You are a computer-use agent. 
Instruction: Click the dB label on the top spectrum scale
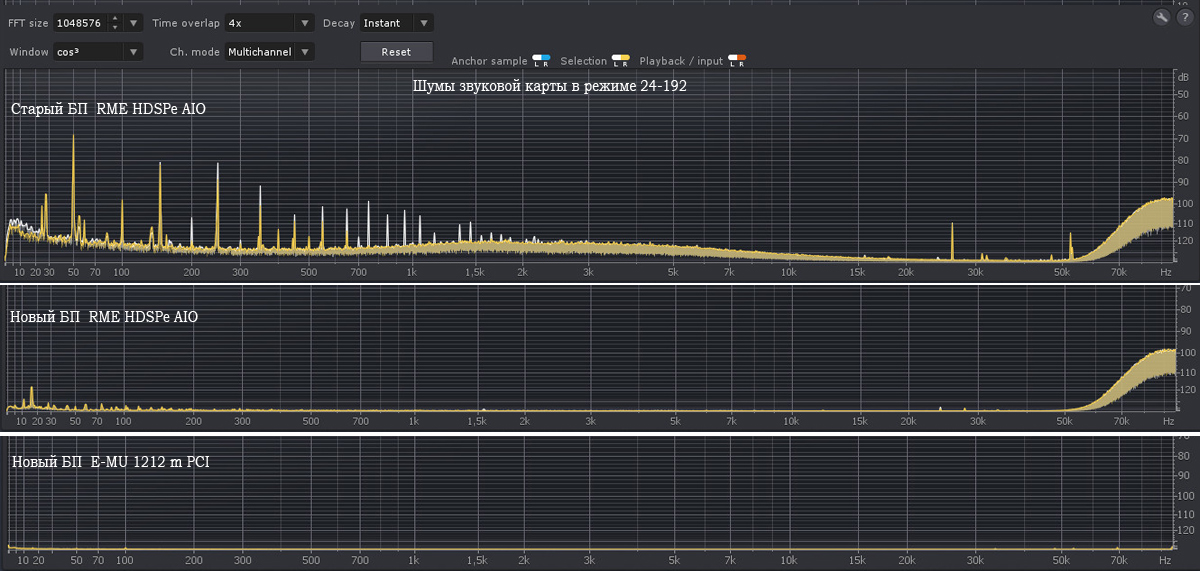tap(1184, 77)
